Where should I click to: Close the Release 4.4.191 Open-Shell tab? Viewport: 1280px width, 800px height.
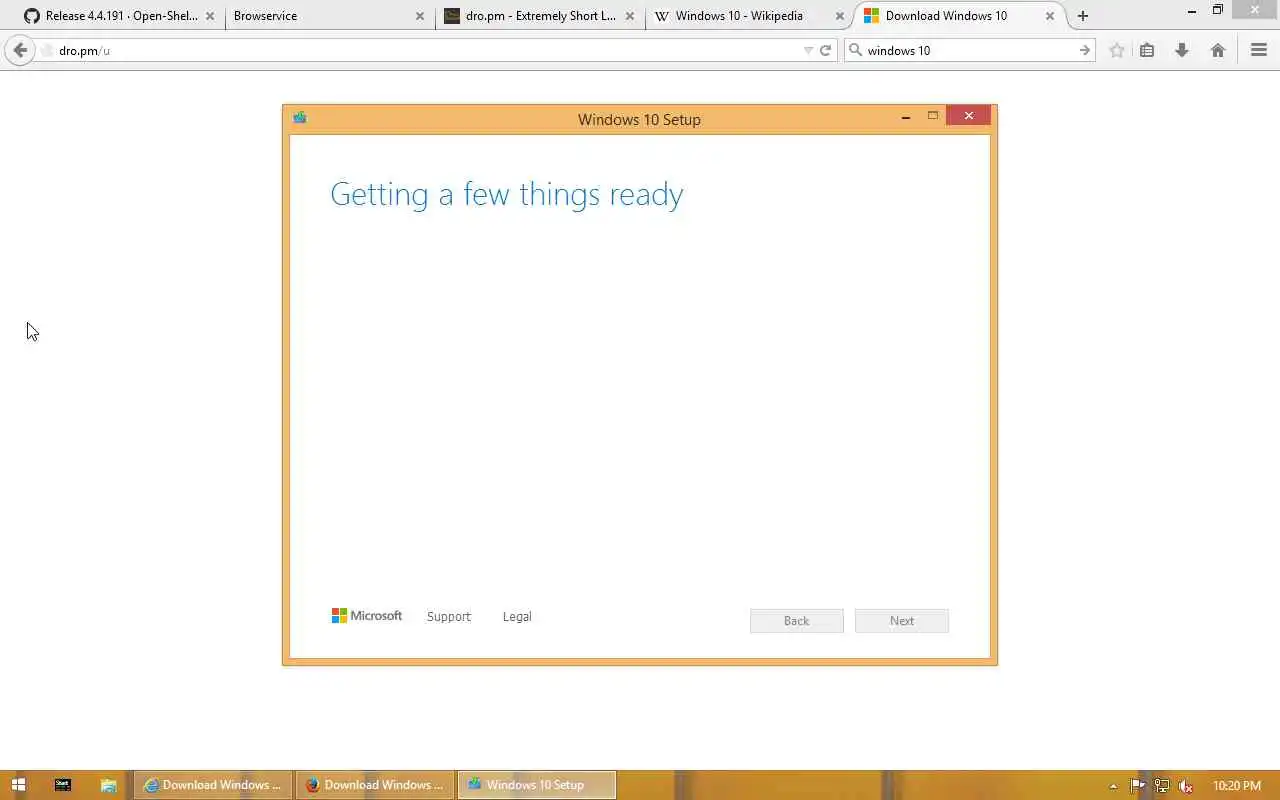pyautogui.click(x=210, y=16)
